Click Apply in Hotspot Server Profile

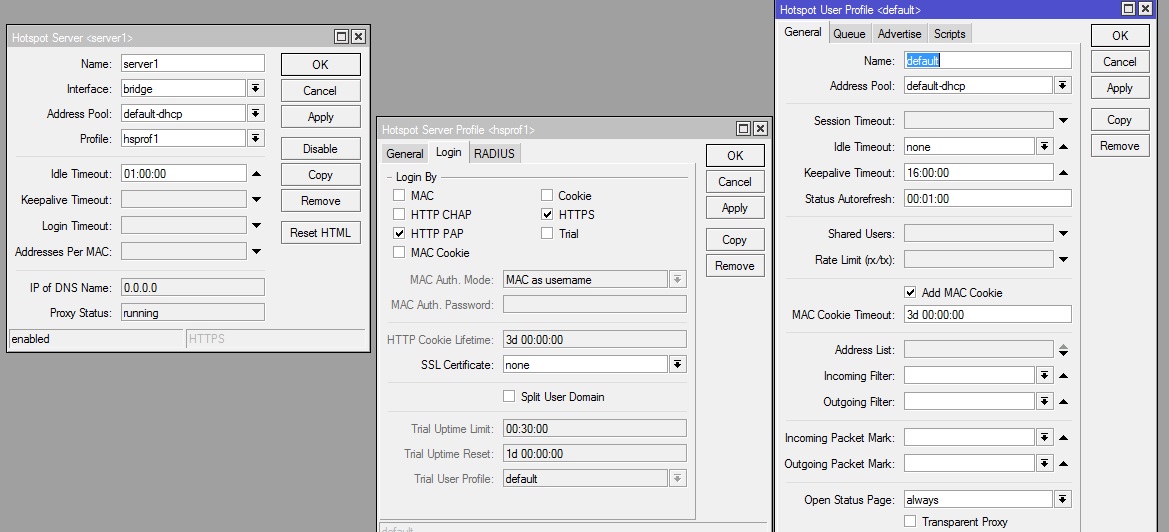(735, 208)
